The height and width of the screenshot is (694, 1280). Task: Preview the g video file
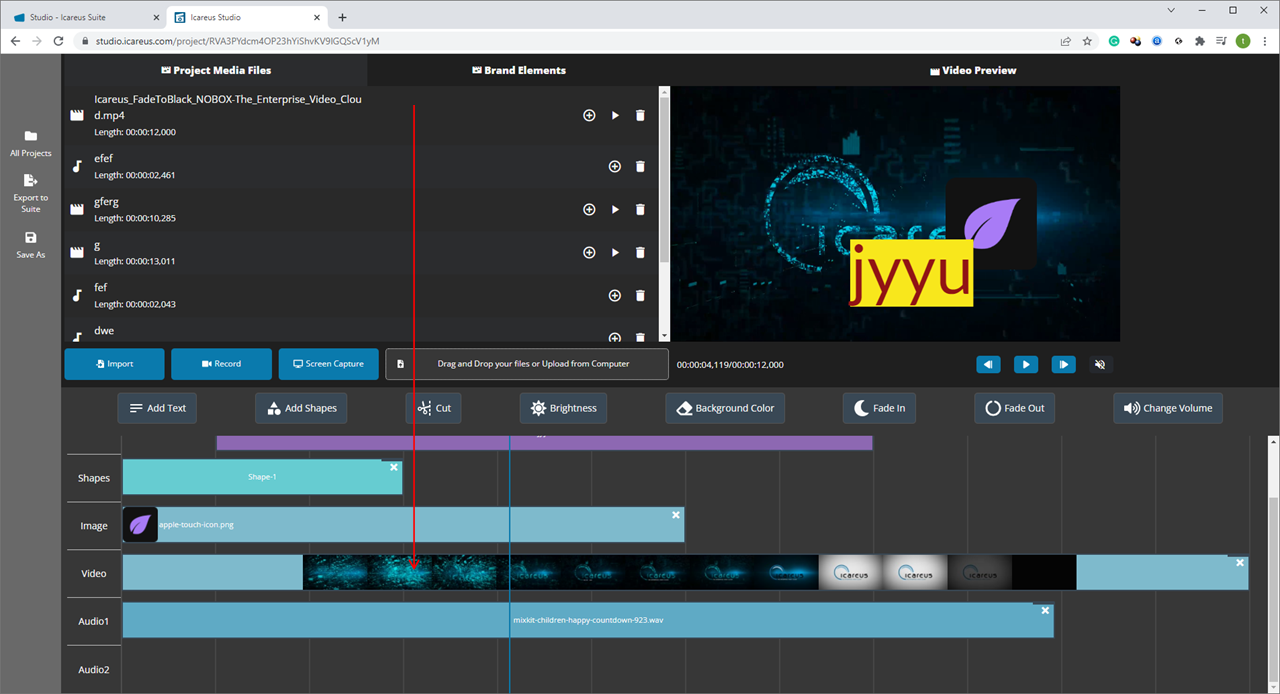[x=615, y=253]
